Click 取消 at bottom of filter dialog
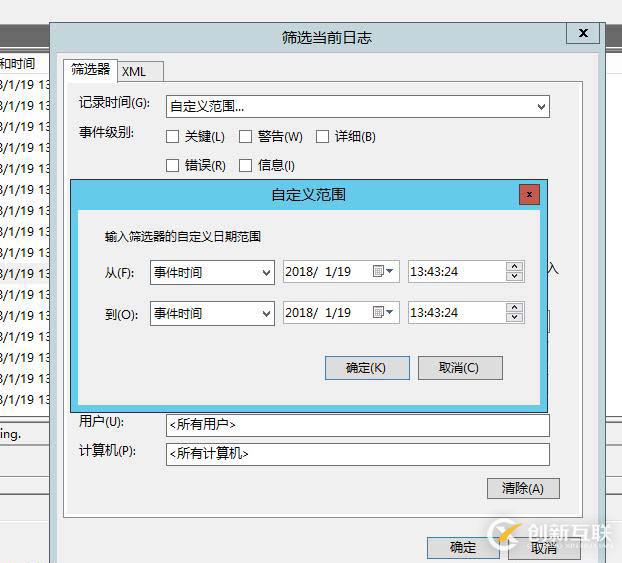 click(544, 548)
